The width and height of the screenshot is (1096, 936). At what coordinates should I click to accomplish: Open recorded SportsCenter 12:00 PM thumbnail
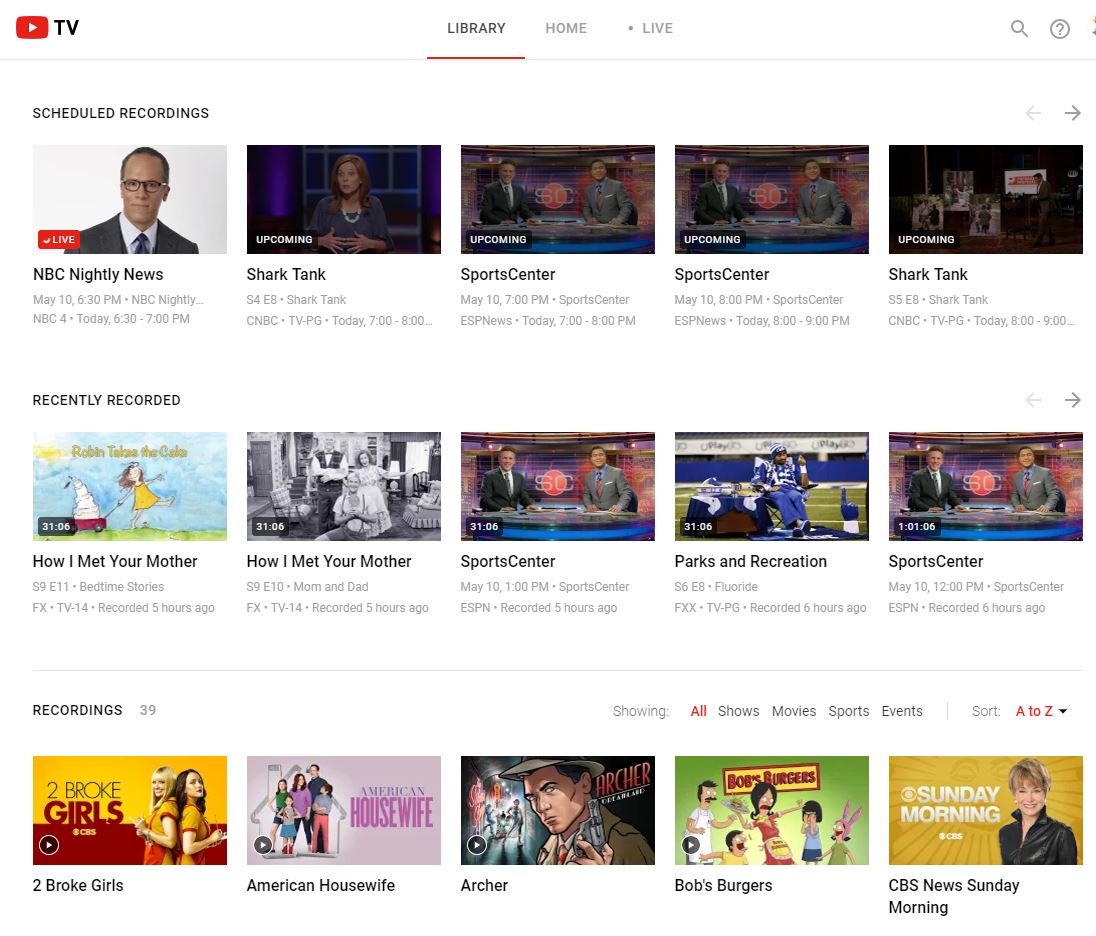coord(986,487)
